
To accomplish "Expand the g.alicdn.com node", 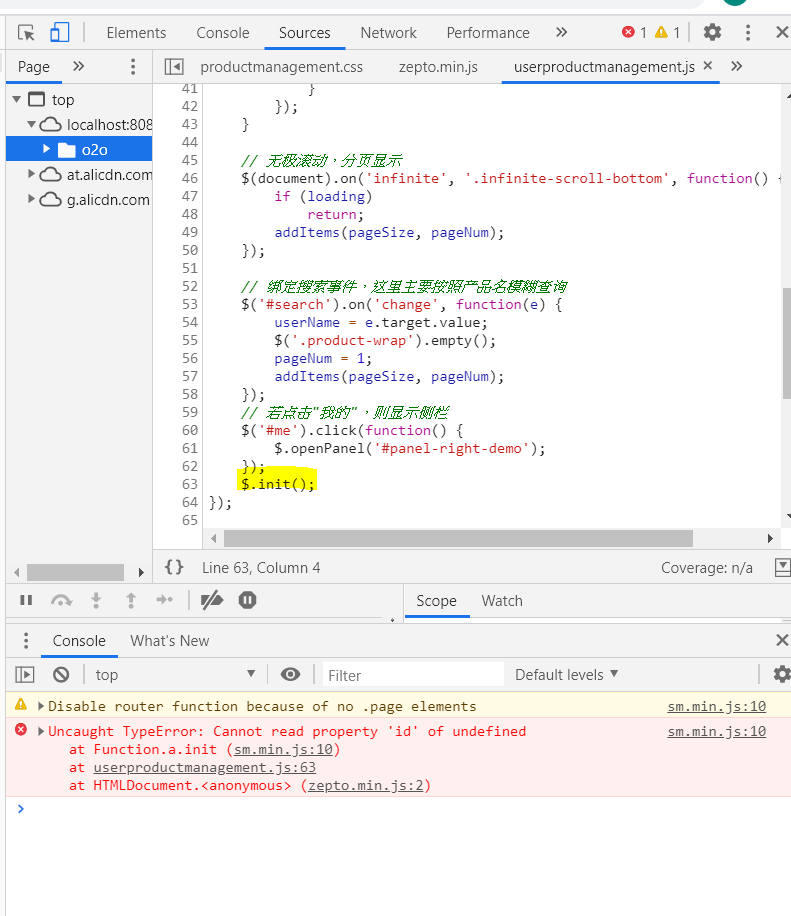I will [32, 199].
